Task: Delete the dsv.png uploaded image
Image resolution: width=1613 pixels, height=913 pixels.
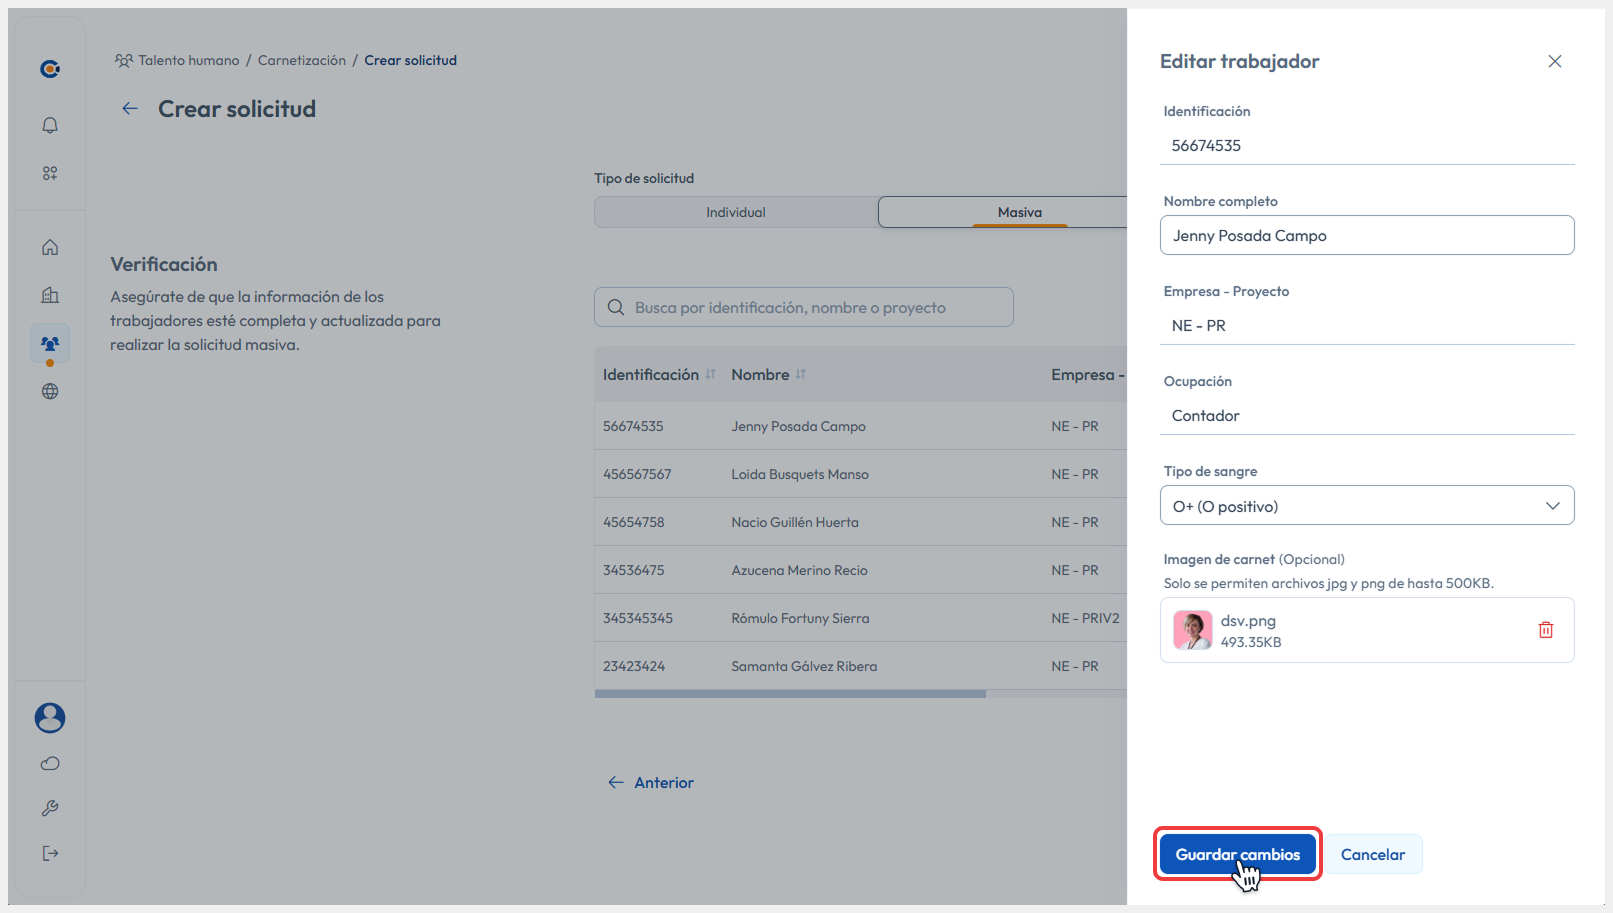Action: pyautogui.click(x=1545, y=630)
